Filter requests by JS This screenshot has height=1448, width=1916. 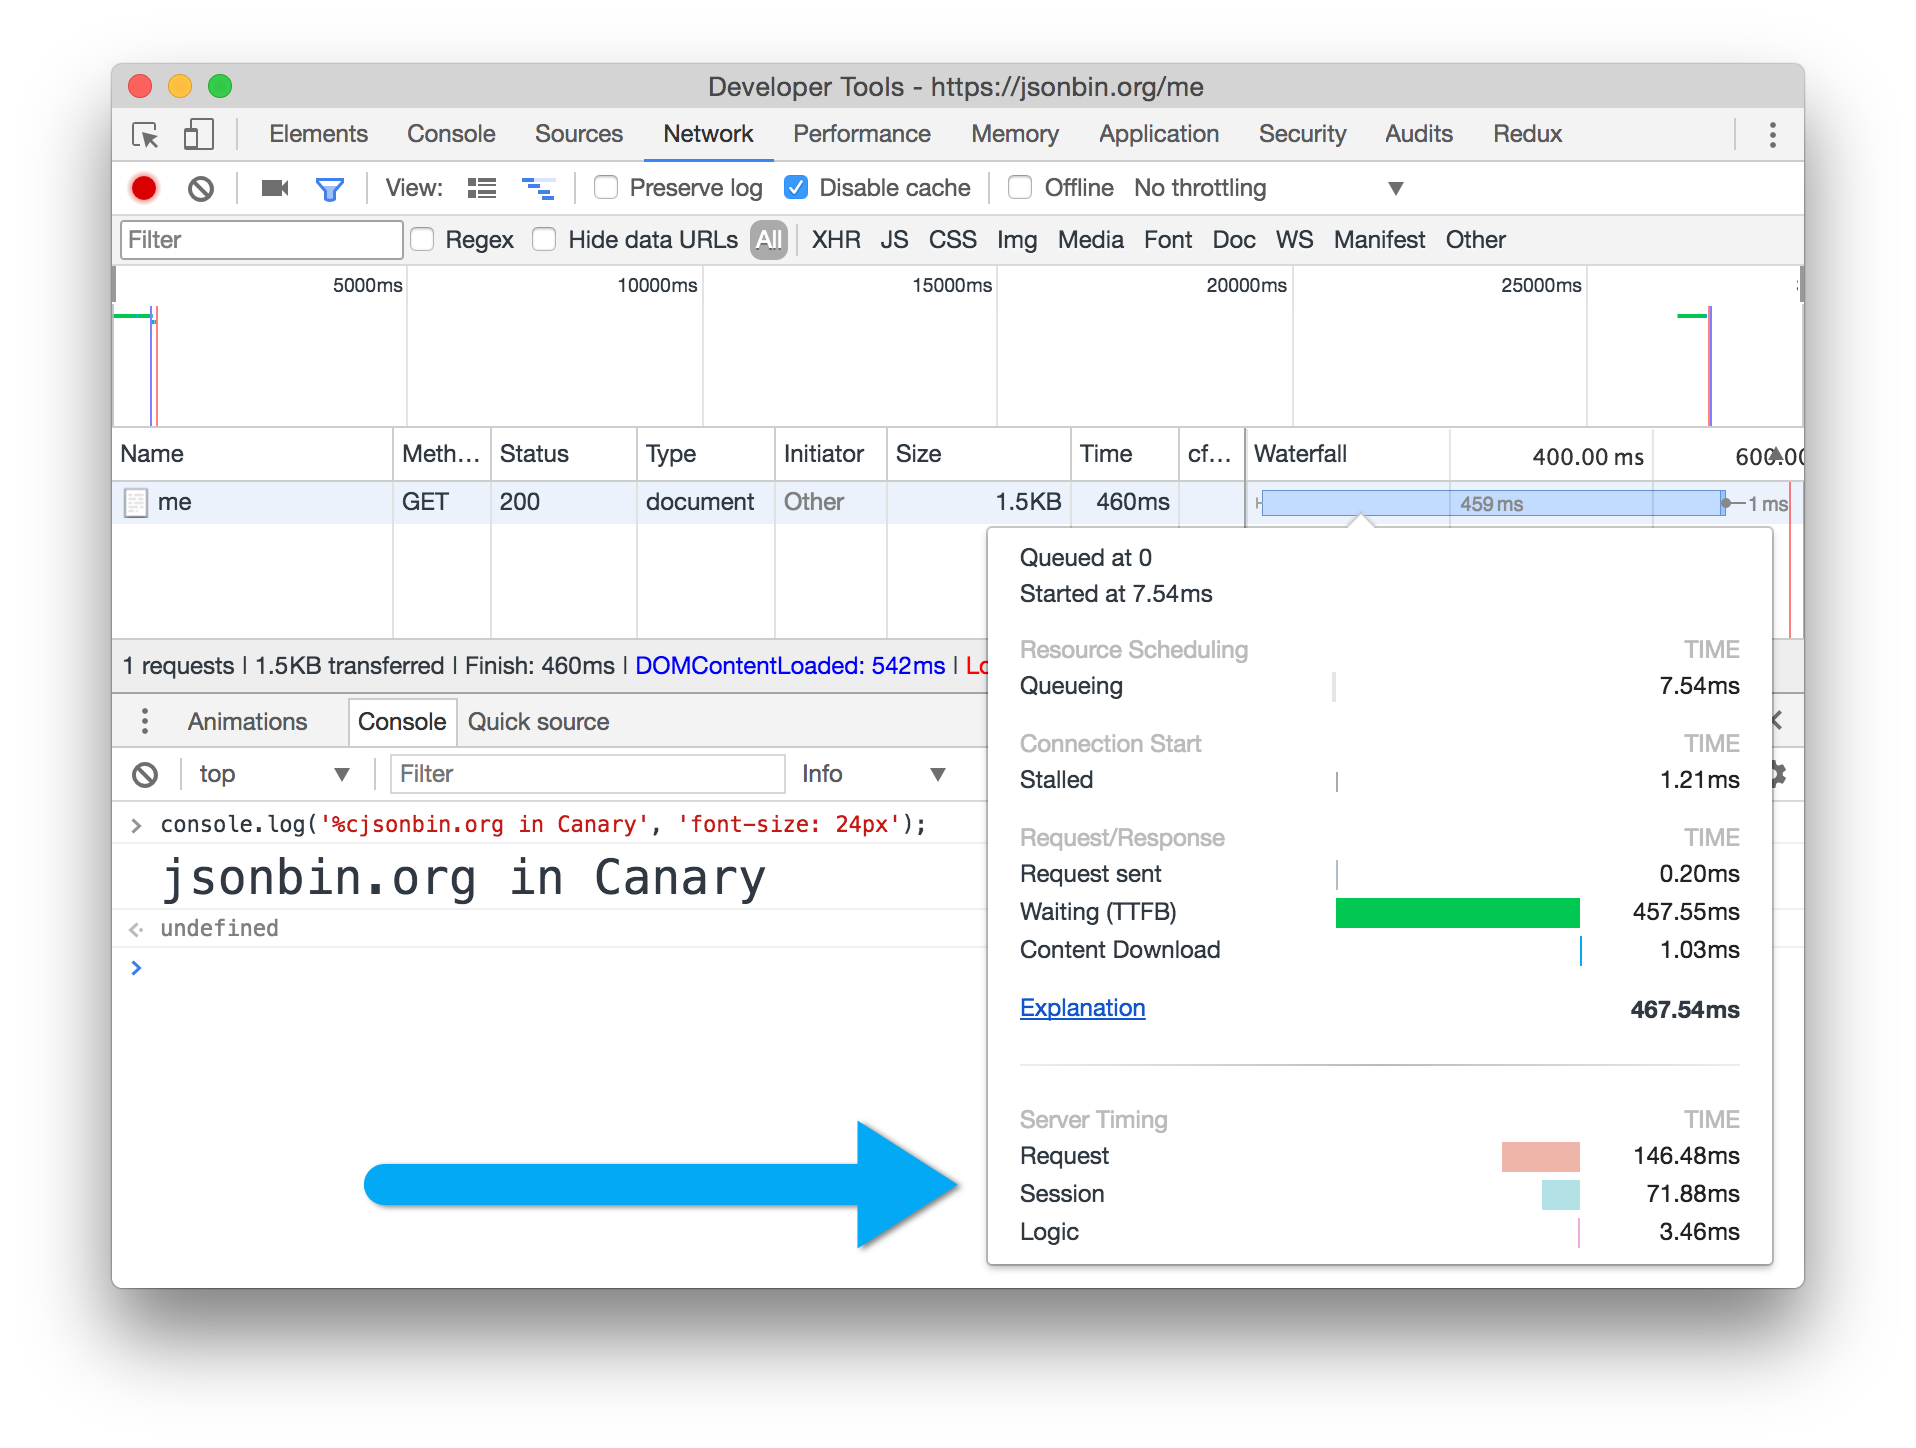click(x=894, y=240)
